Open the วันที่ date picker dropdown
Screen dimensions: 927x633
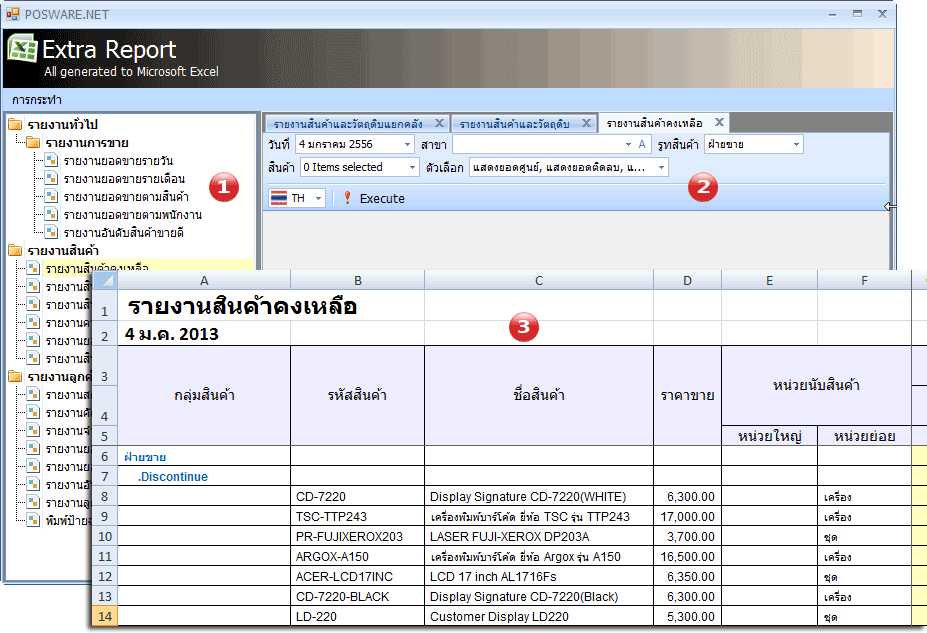pyautogui.click(x=408, y=145)
